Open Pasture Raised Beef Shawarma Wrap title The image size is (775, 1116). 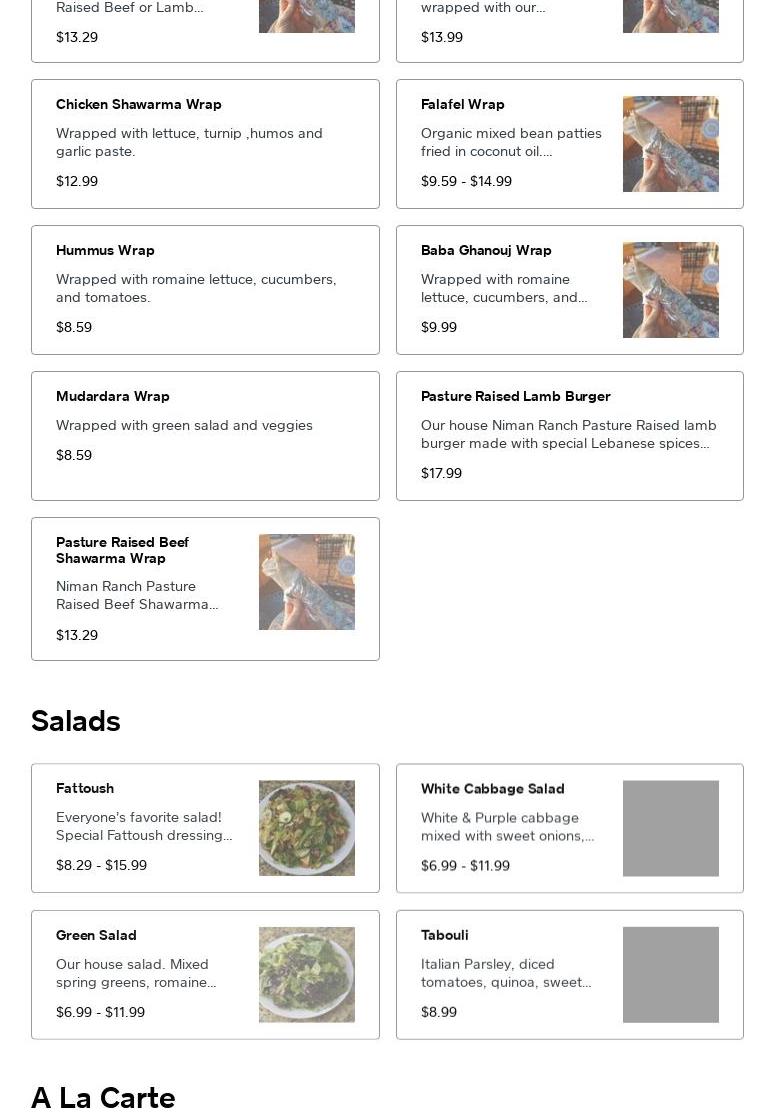(122, 550)
